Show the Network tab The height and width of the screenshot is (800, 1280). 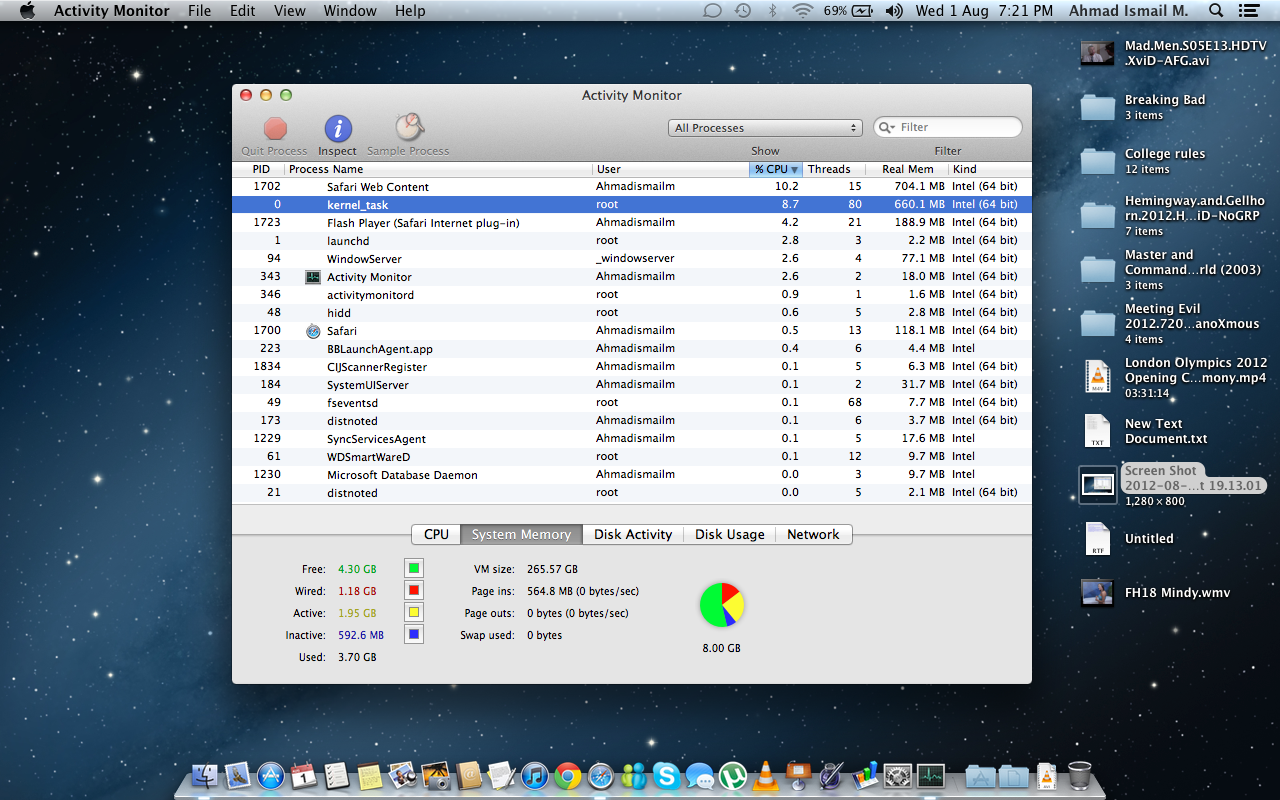pos(813,535)
